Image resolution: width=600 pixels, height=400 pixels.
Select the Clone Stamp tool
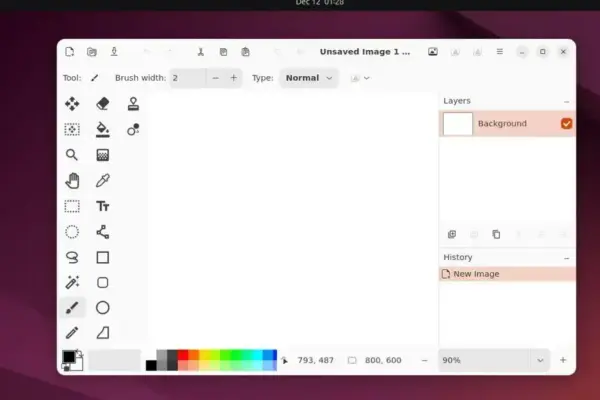tap(133, 104)
